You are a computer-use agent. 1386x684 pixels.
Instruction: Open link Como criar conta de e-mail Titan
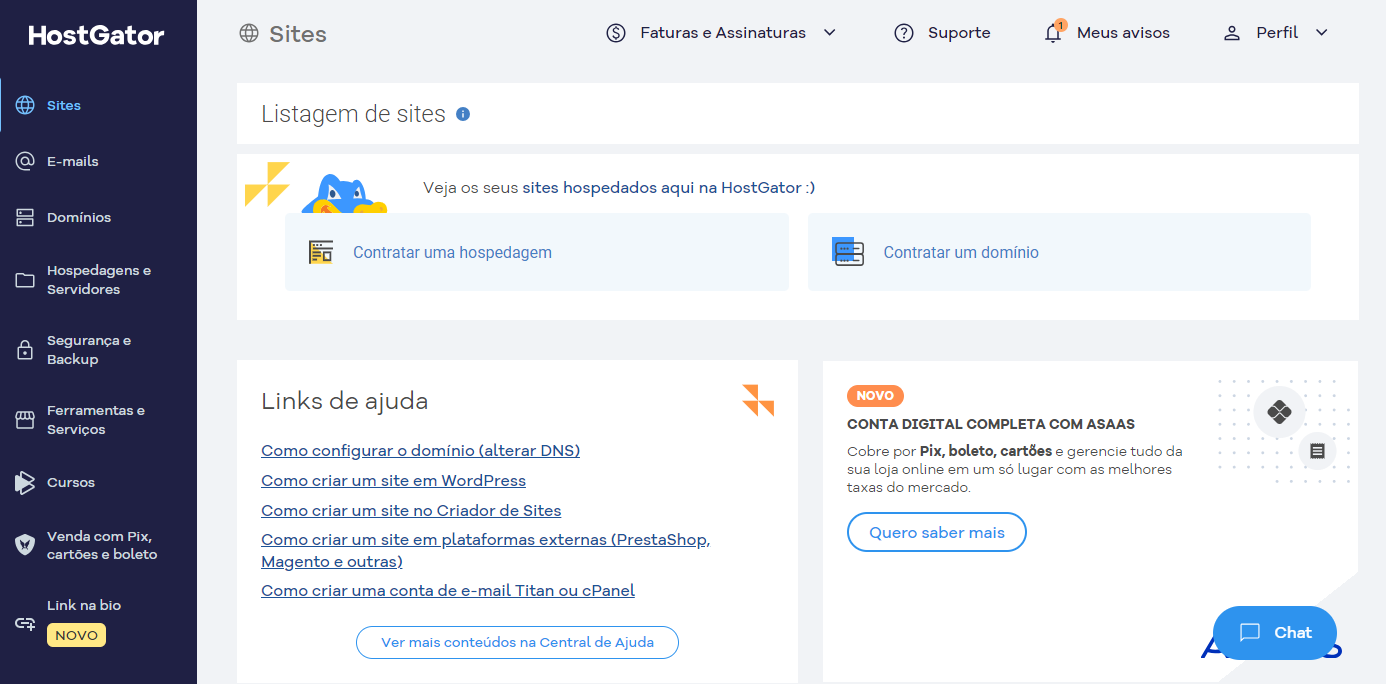click(448, 591)
